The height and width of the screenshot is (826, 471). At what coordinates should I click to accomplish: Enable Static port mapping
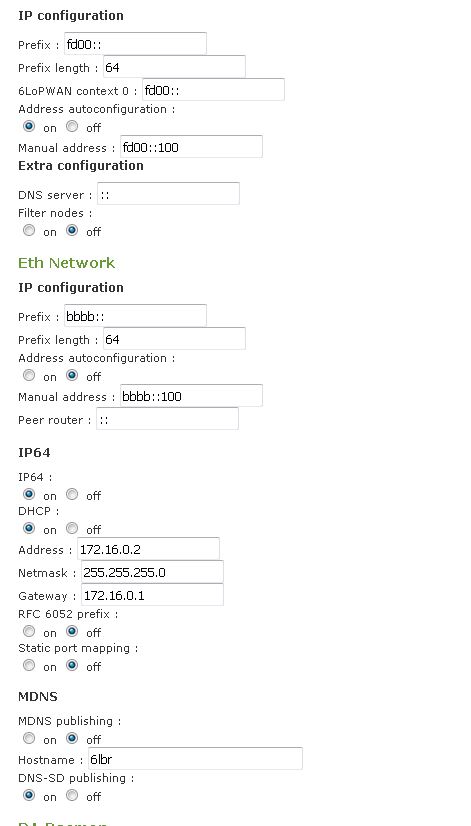click(x=30, y=665)
